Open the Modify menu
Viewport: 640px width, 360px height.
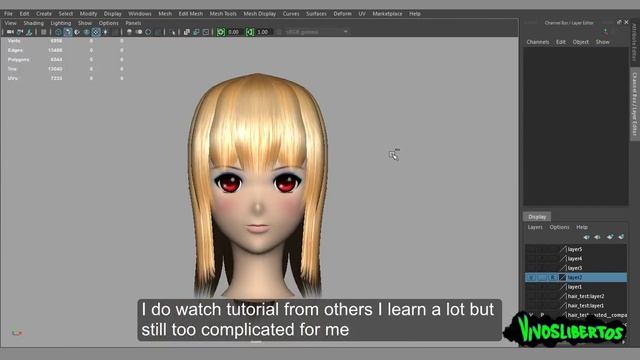coord(88,13)
